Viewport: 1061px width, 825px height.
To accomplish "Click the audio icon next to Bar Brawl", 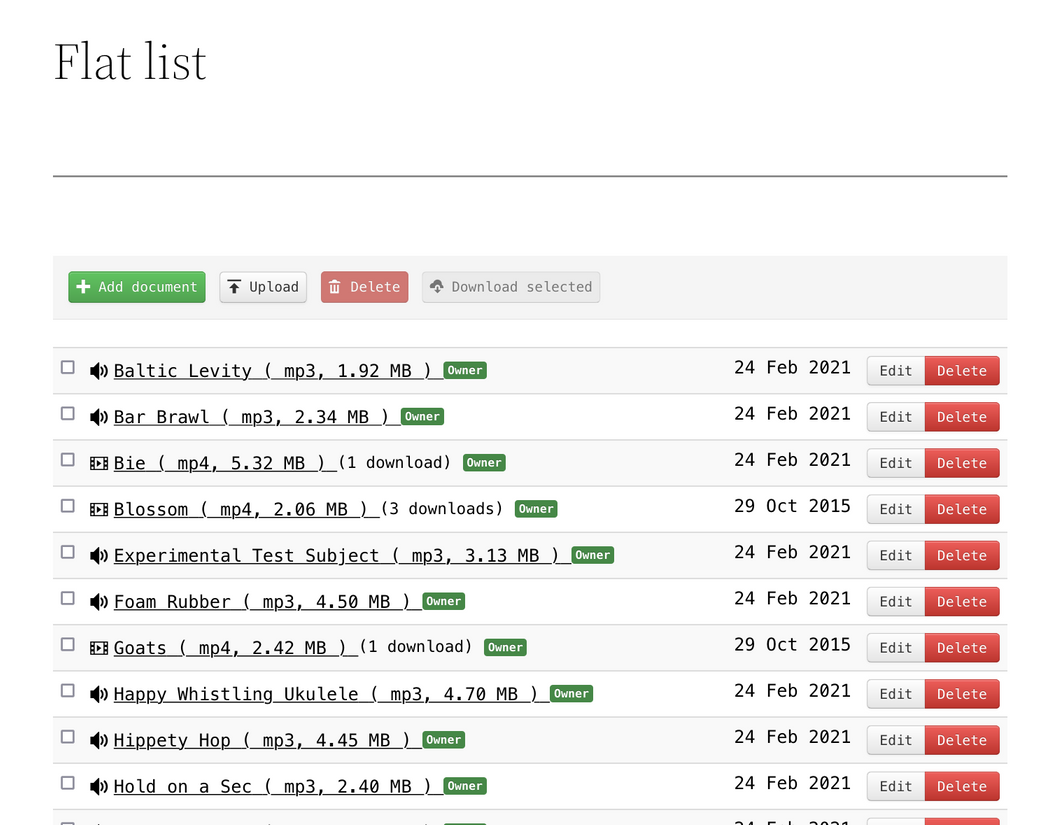I will (99, 416).
